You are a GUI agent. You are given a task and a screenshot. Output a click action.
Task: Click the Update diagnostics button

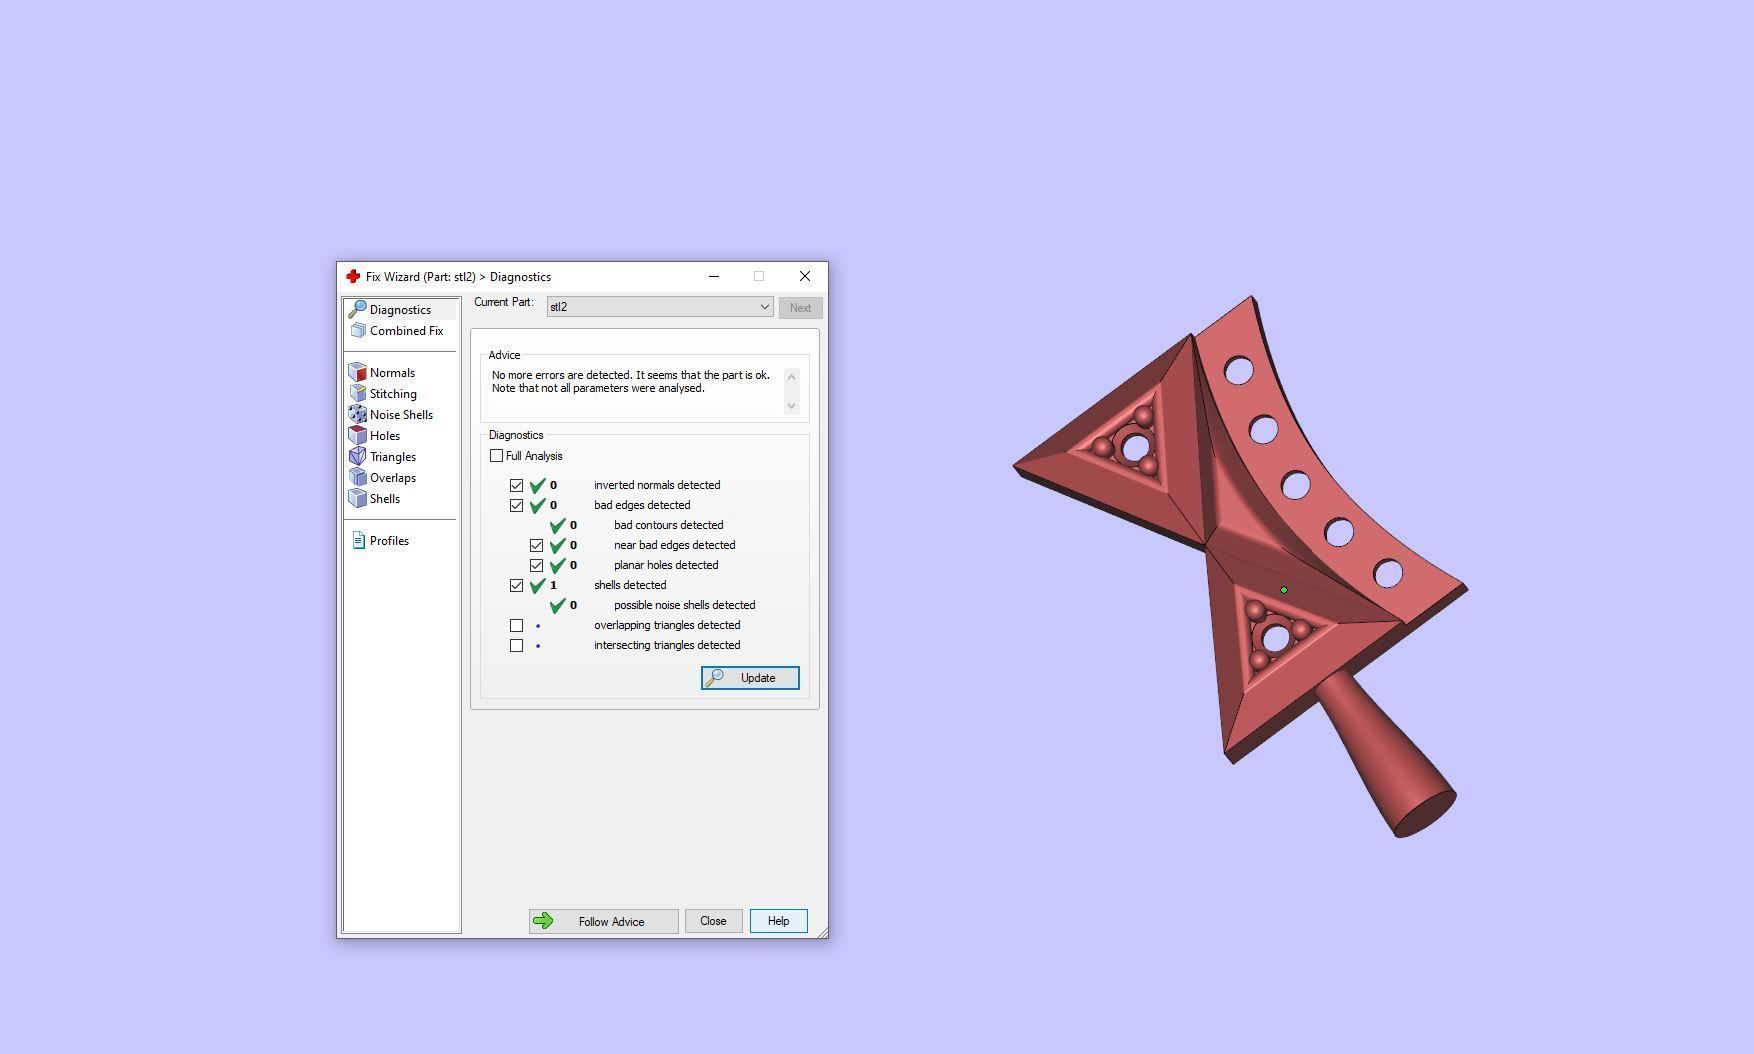coord(750,678)
